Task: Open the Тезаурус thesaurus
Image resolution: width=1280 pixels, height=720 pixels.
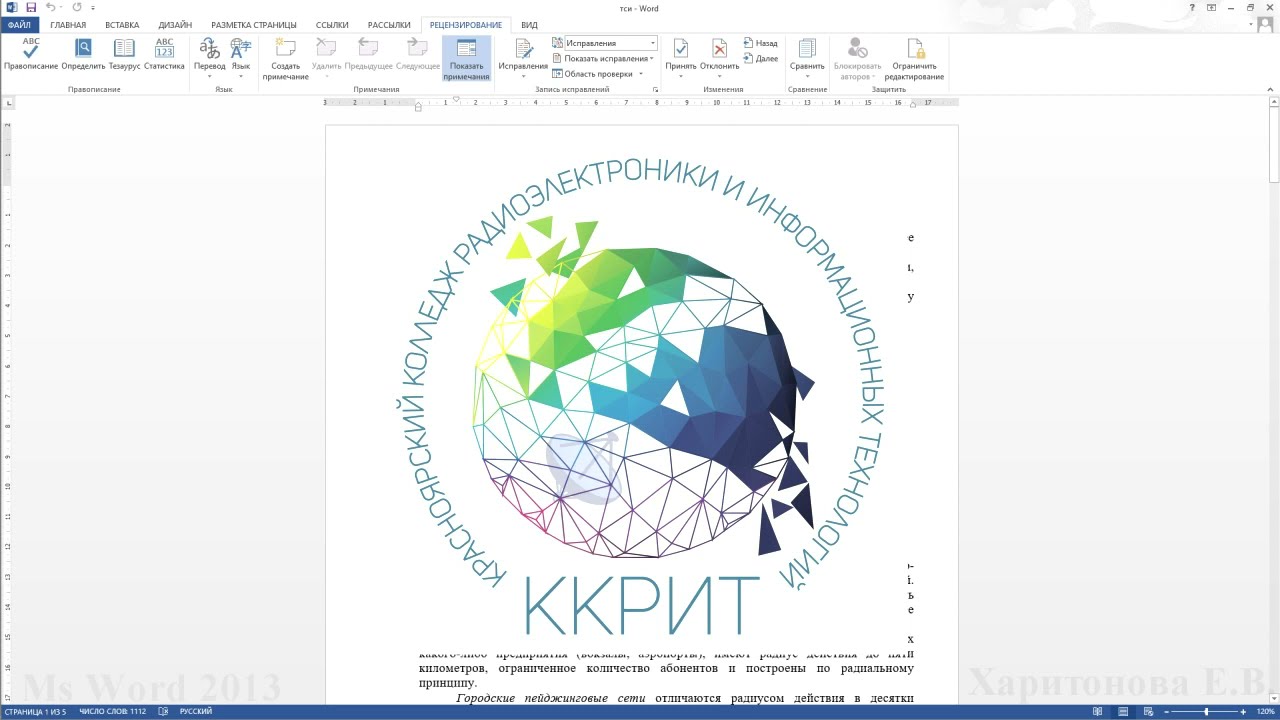Action: [124, 55]
